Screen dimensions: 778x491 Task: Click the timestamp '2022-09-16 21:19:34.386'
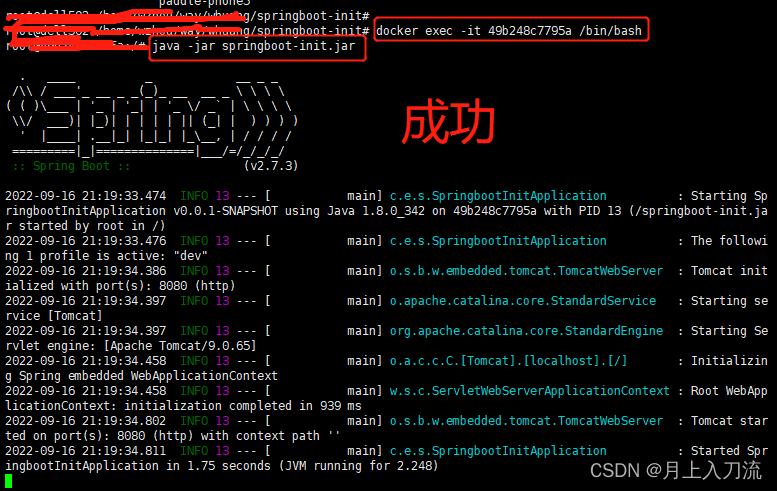[85, 271]
